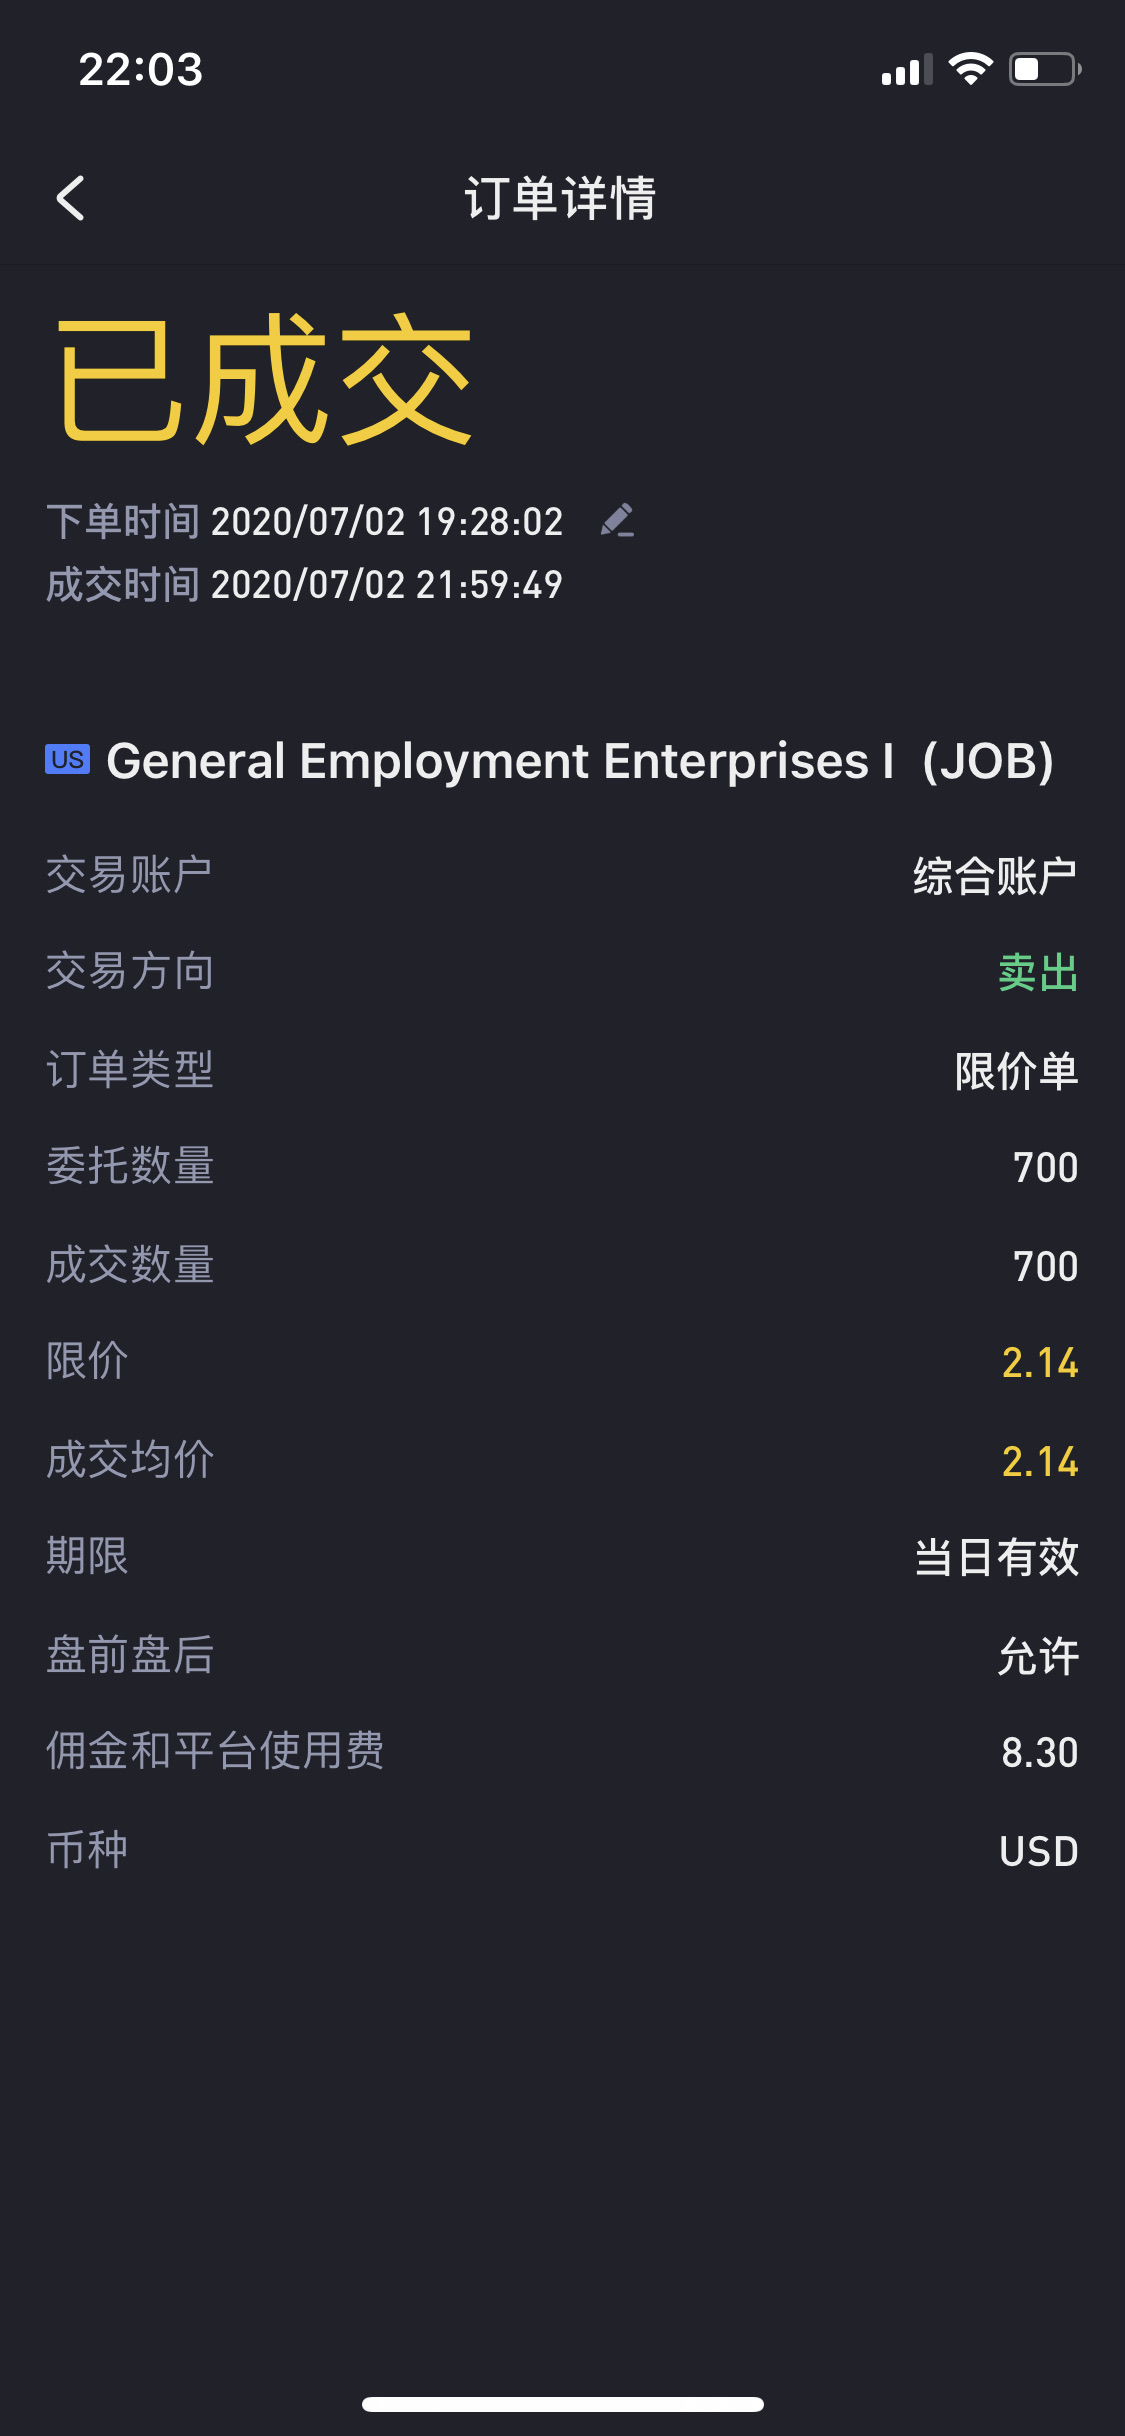Open General Employment Enterprises (JOB) stock
Screen dimensions: 1125x2436
click(580, 761)
